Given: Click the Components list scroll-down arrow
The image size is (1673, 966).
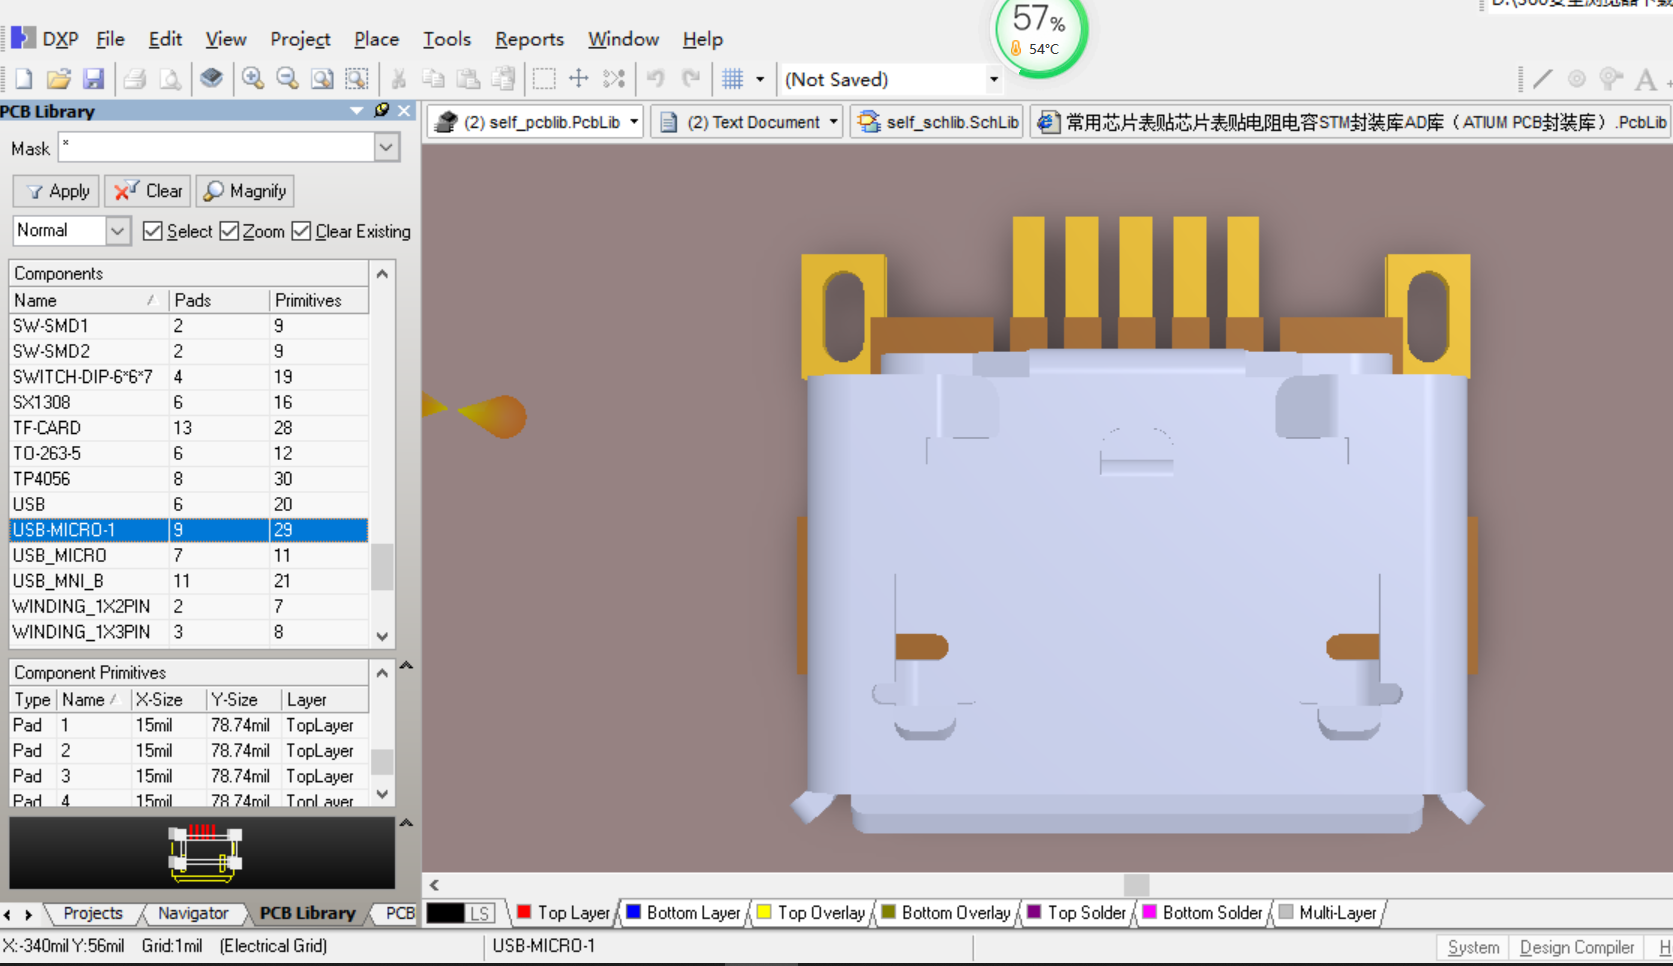Looking at the screenshot, I should click(382, 636).
